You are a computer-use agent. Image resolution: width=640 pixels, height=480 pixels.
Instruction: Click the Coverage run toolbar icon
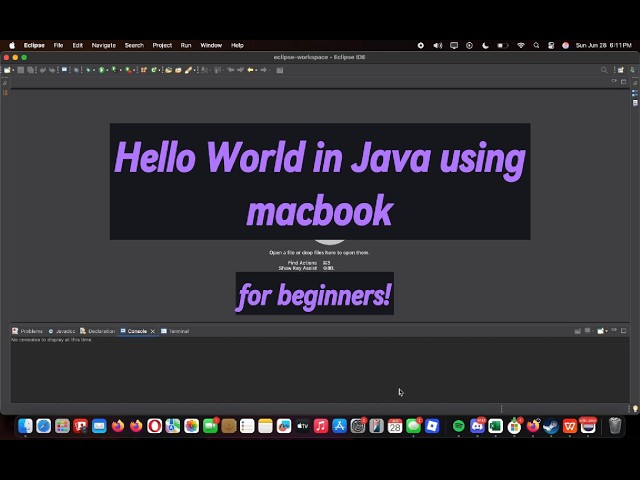(x=114, y=70)
